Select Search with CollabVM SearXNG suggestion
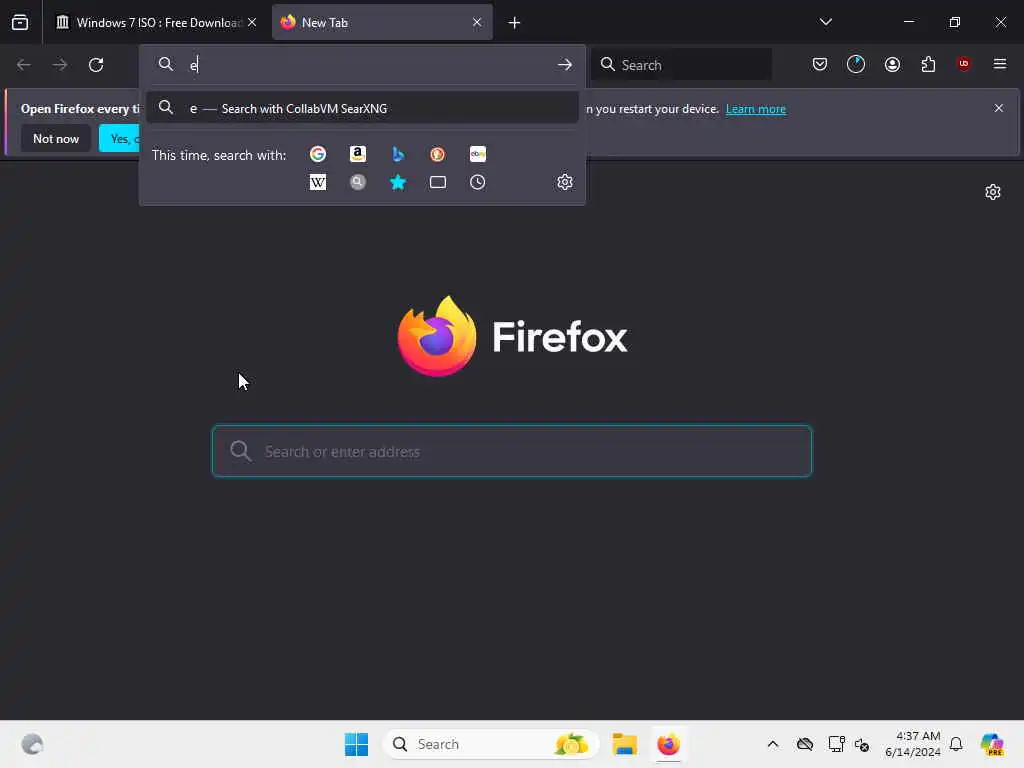 click(x=362, y=108)
